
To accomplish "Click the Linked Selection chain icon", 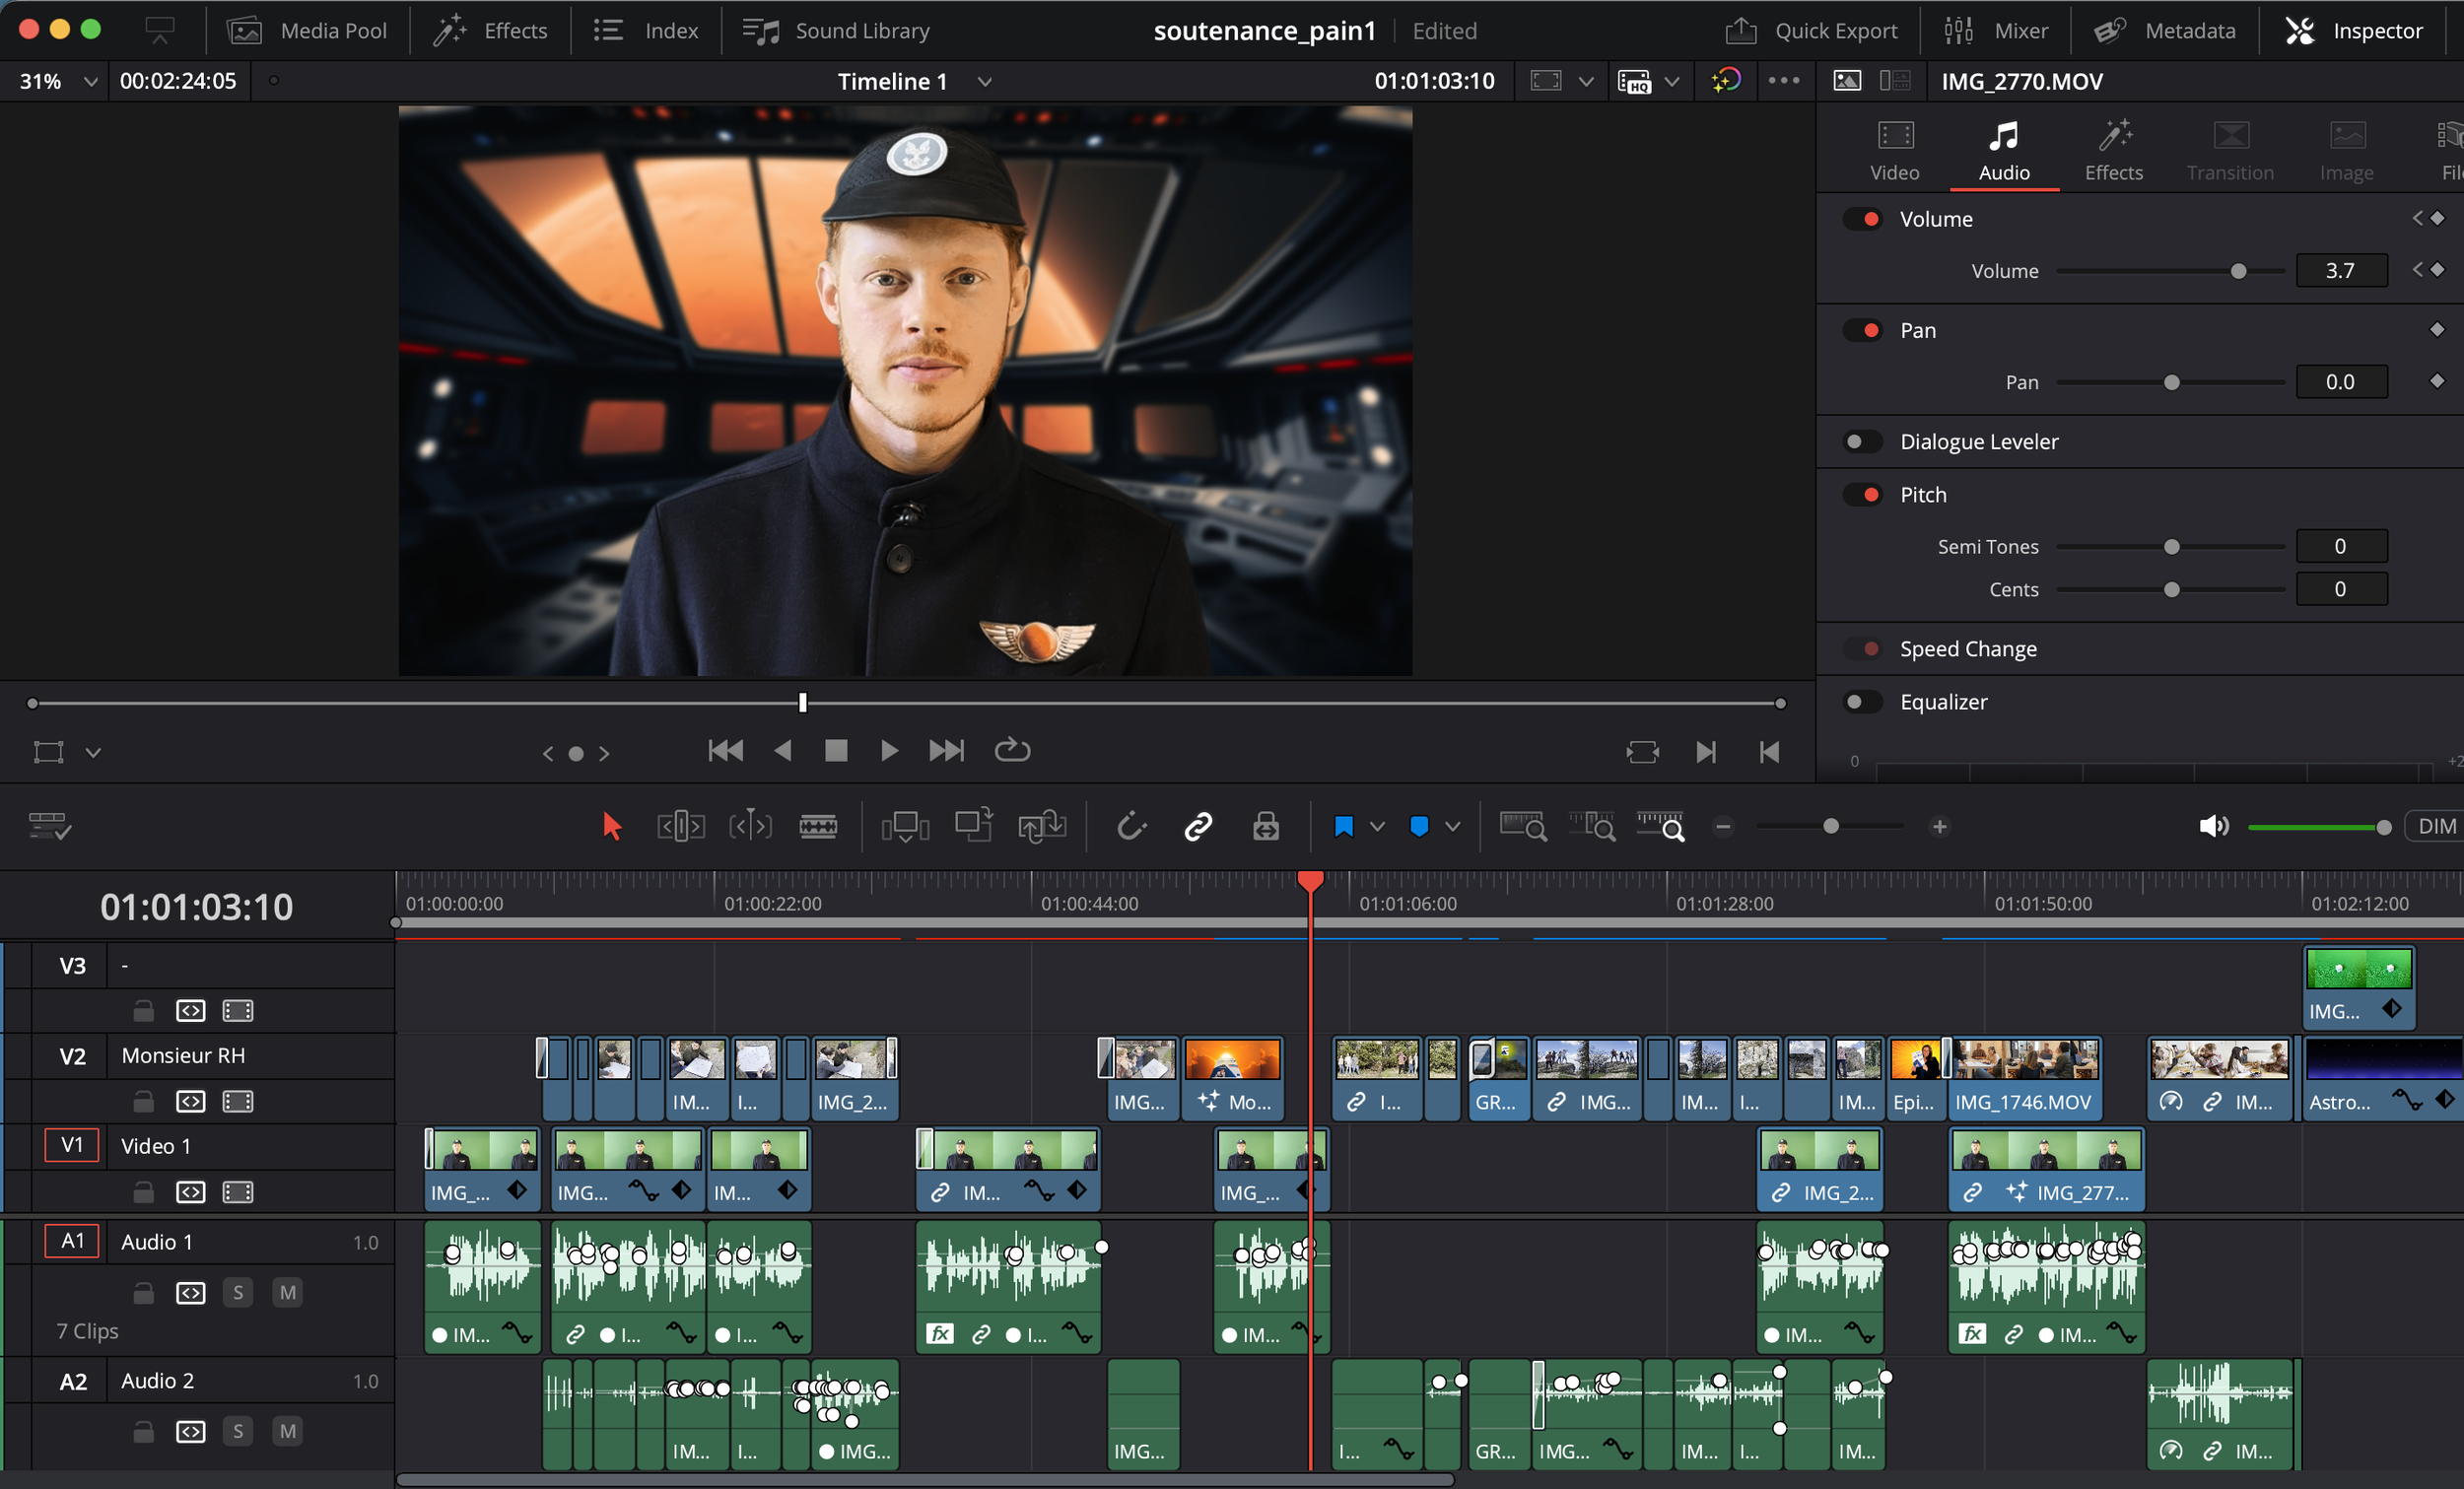I will 1198,827.
